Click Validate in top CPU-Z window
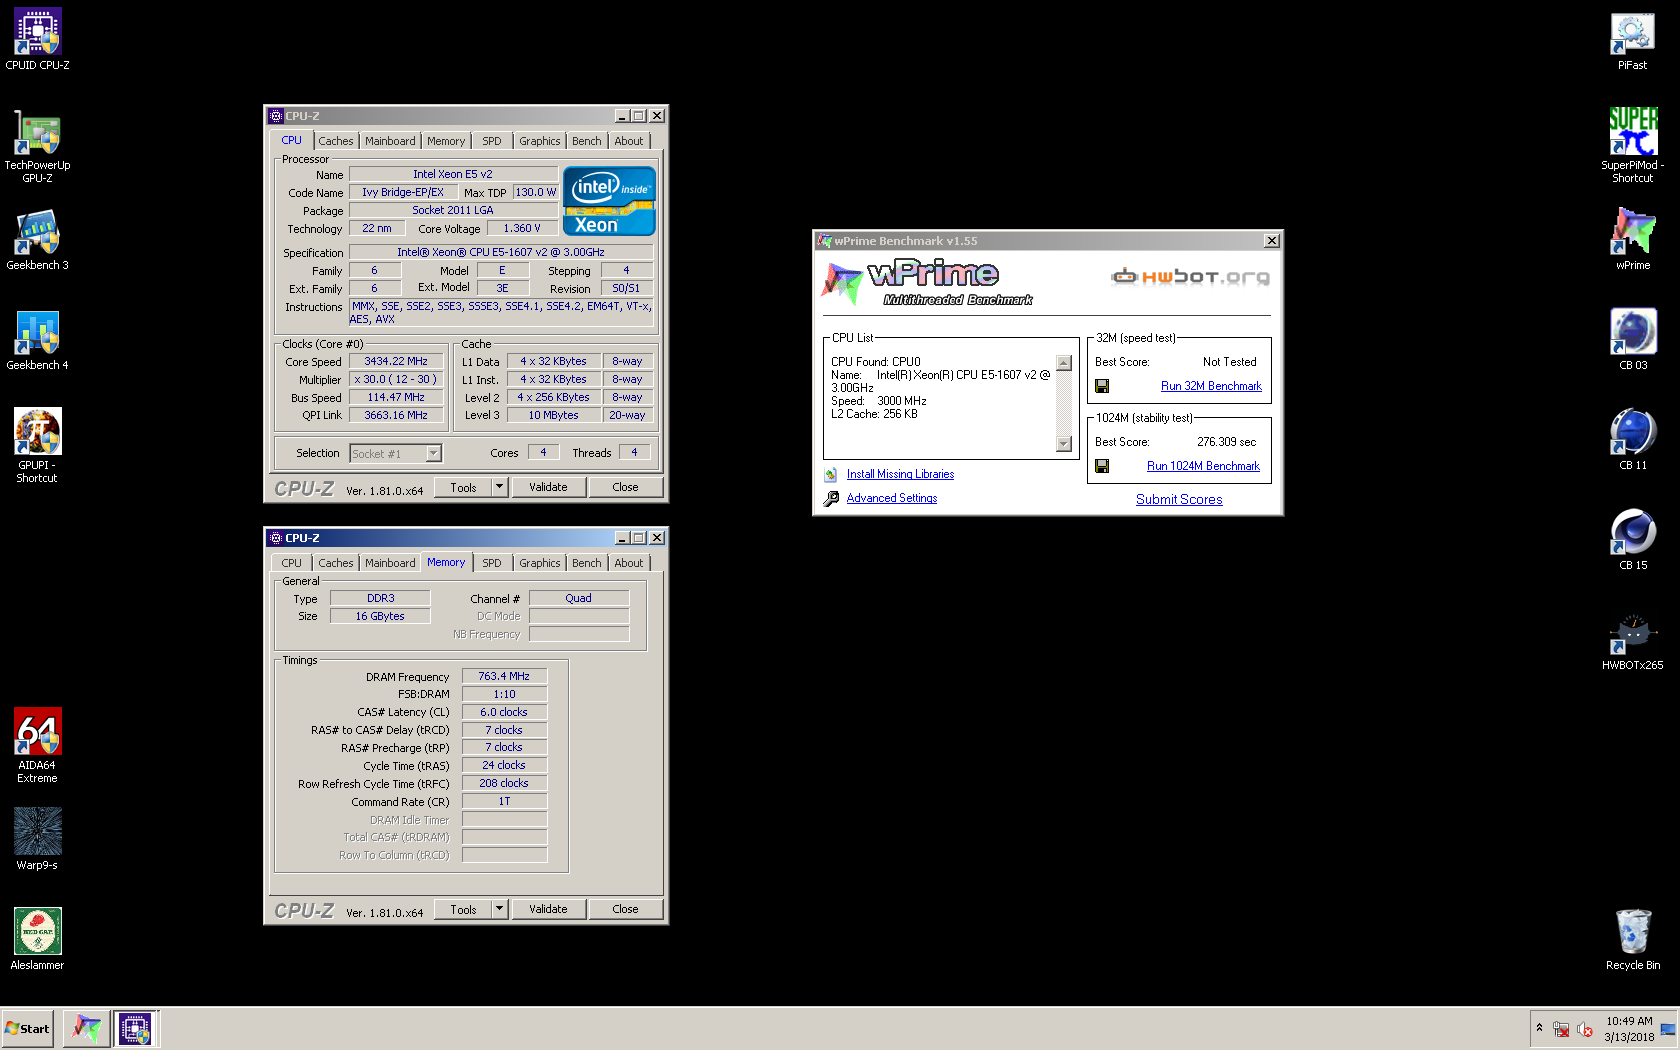 [x=548, y=487]
